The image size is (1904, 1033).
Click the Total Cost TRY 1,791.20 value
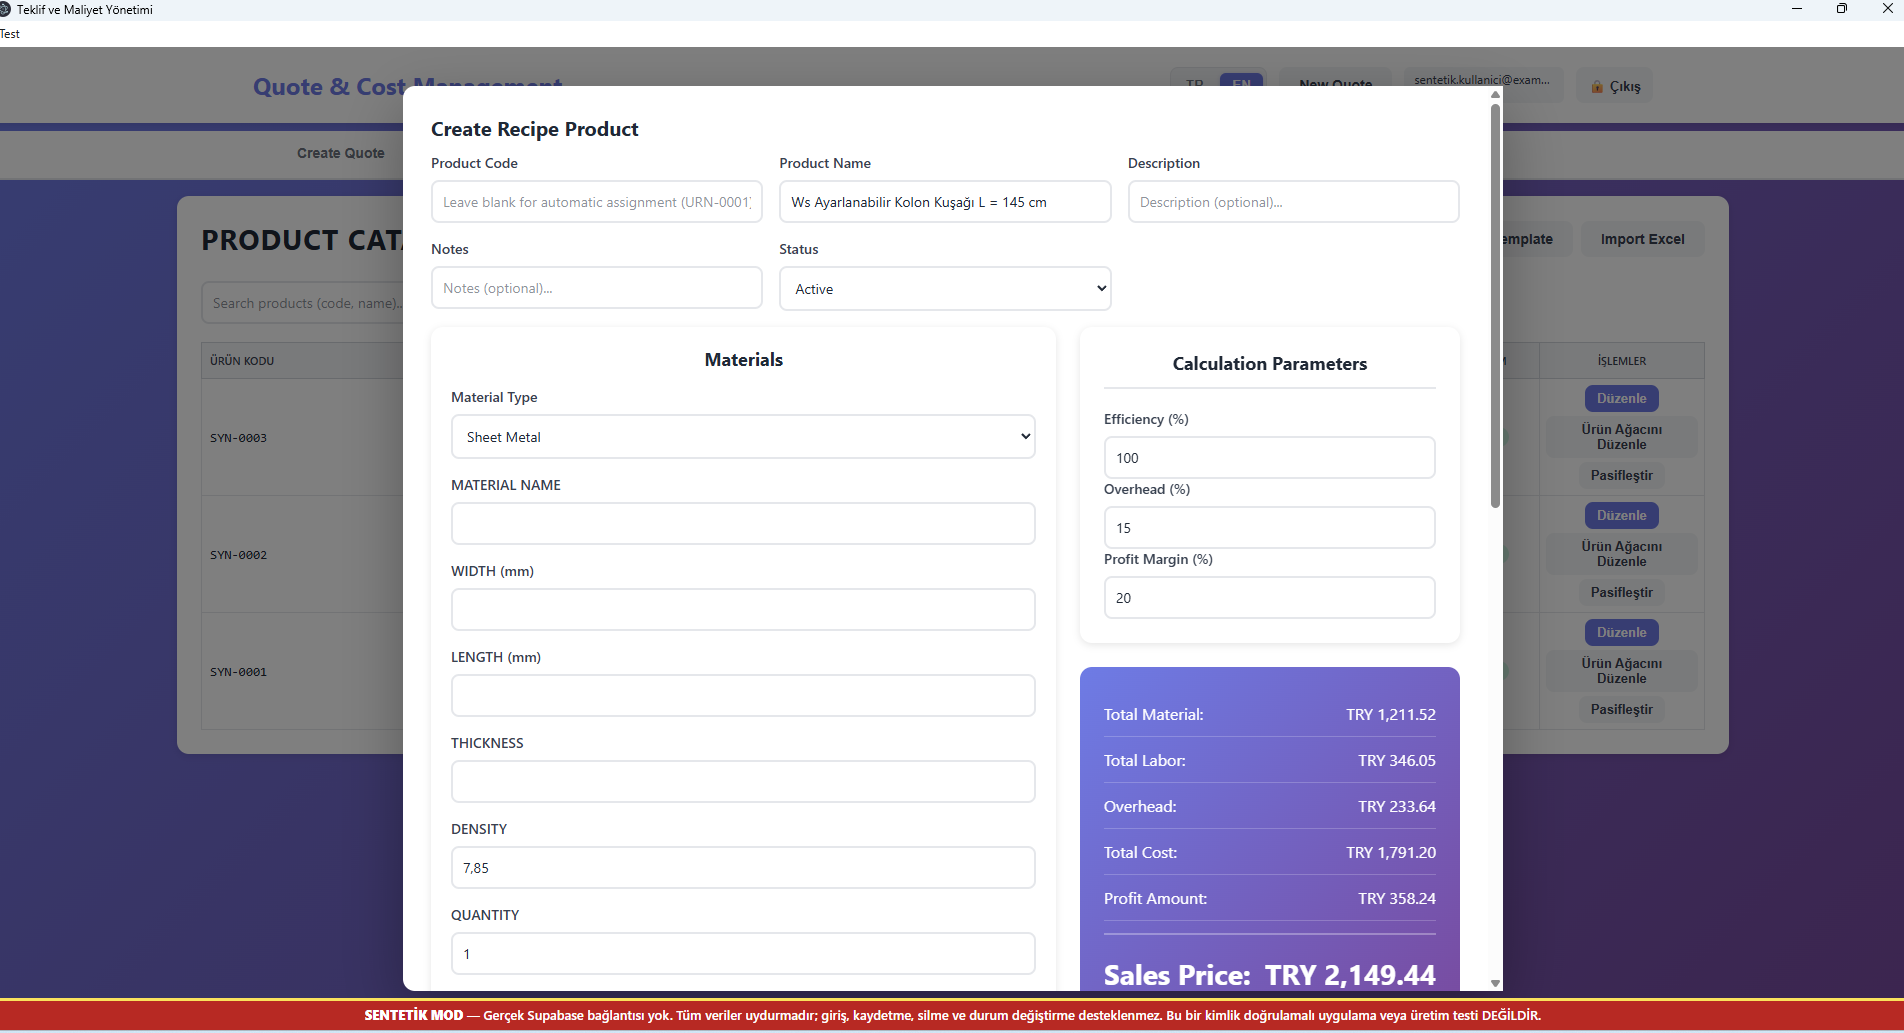tap(1390, 852)
